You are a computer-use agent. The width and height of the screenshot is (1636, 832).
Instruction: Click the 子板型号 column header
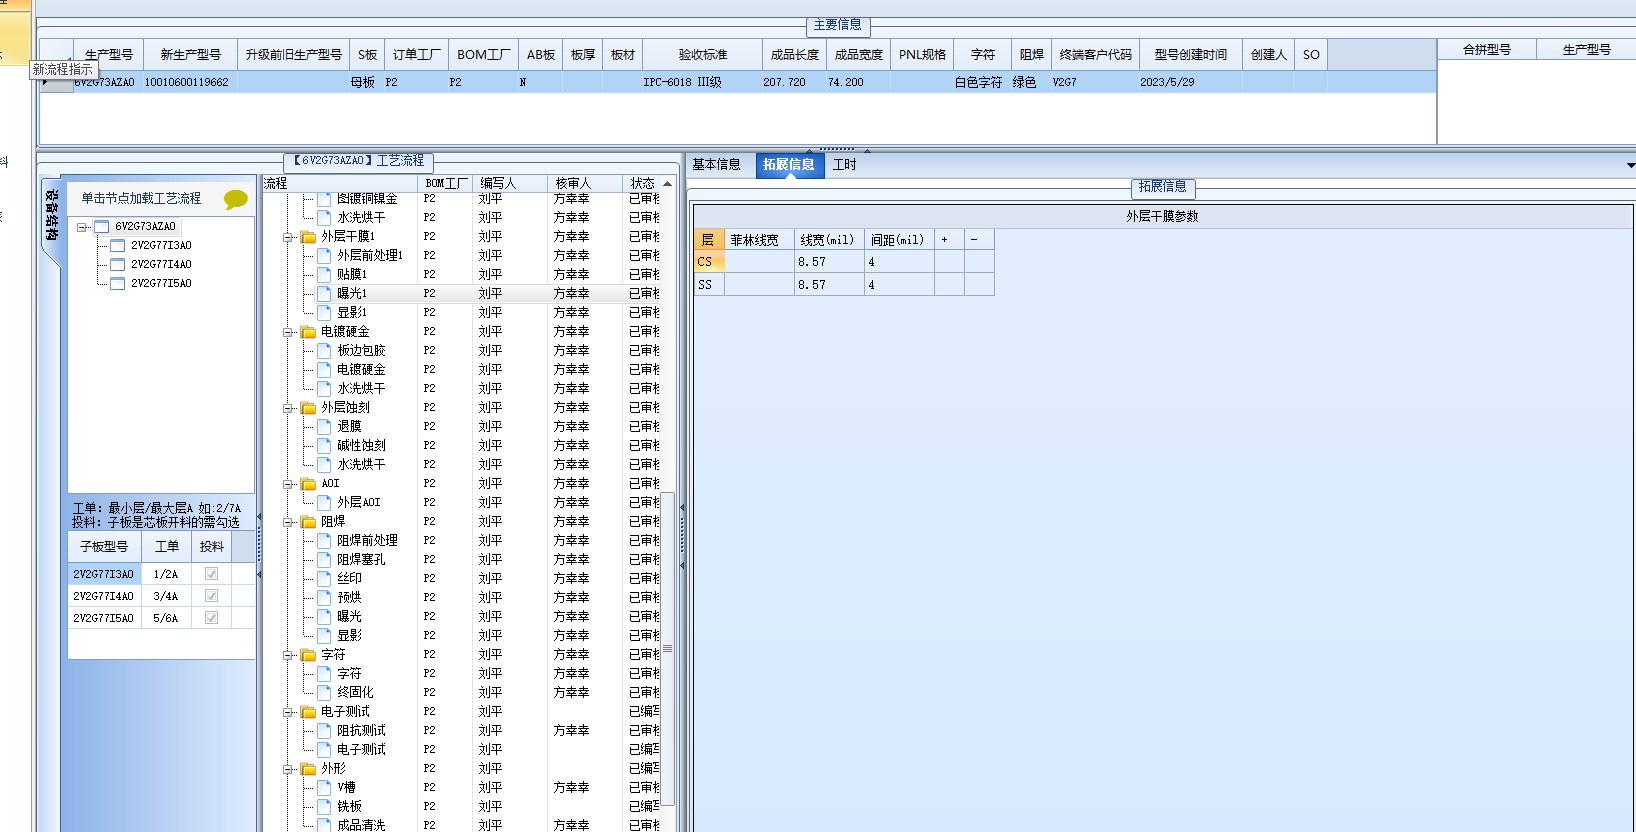pyautogui.click(x=104, y=547)
